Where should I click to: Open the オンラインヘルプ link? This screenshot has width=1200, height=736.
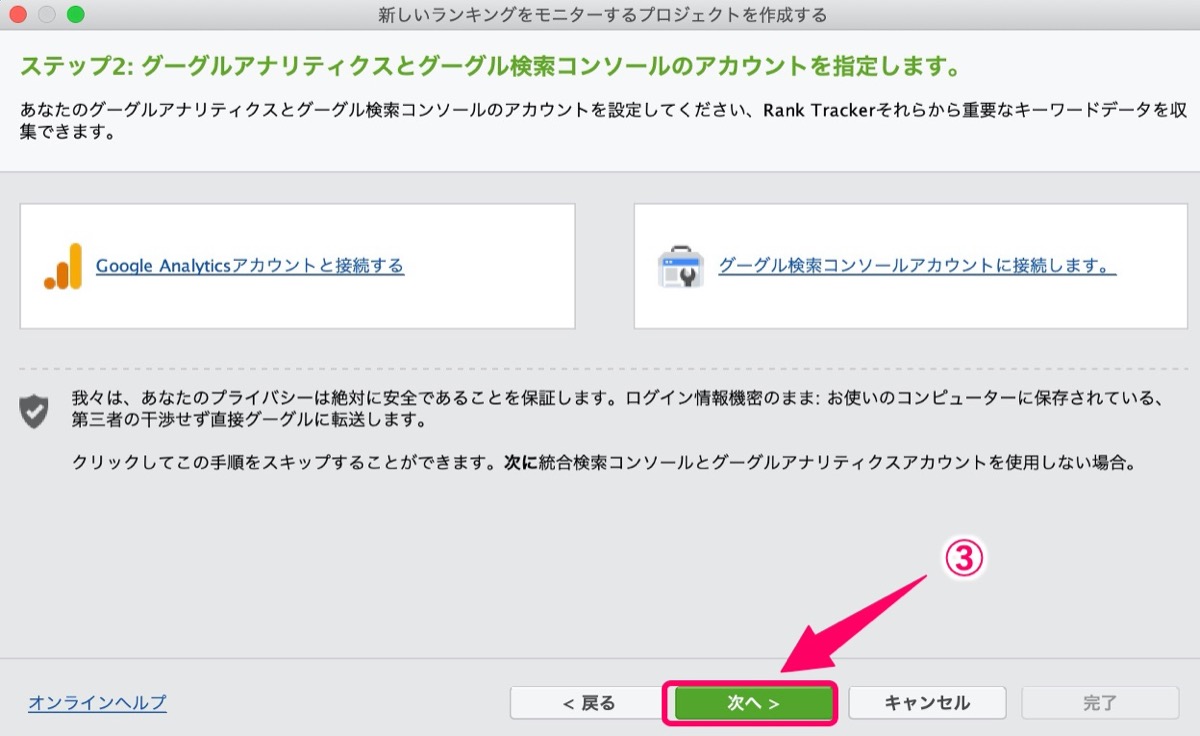[x=97, y=703]
